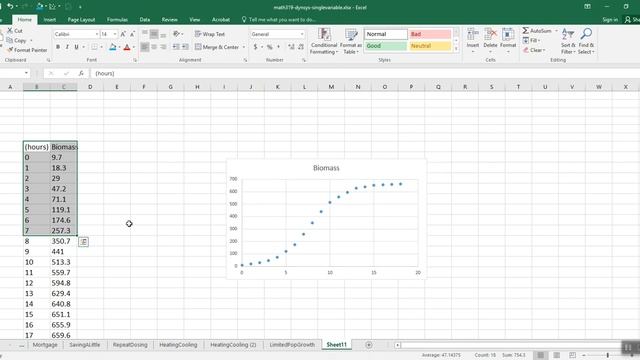The image size is (640, 360).
Task: Open the Clear eraser menu
Action: pos(534,50)
